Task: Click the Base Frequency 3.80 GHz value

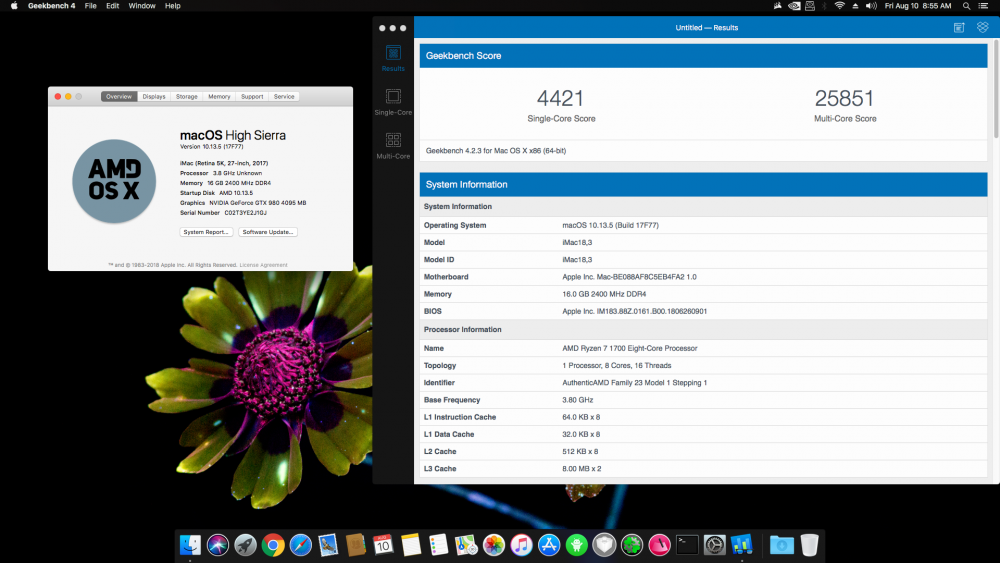Action: pyautogui.click(x=577, y=400)
